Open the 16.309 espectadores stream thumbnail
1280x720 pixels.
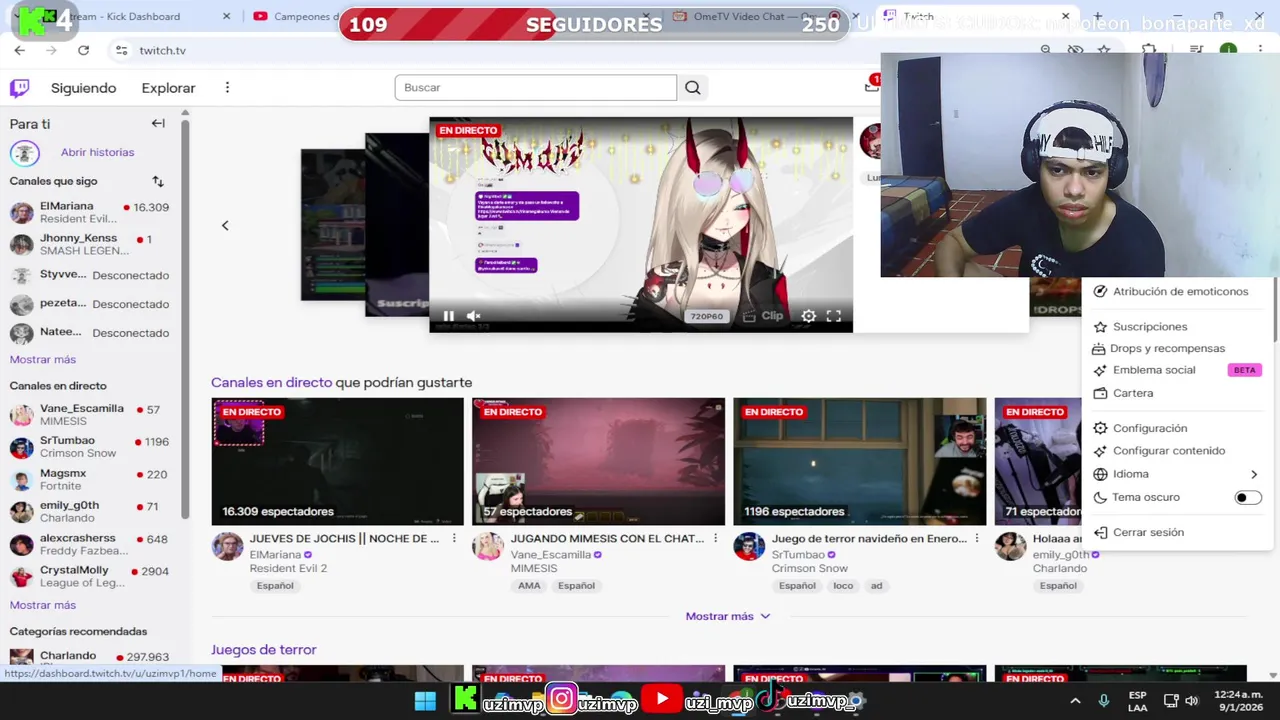pyautogui.click(x=337, y=461)
